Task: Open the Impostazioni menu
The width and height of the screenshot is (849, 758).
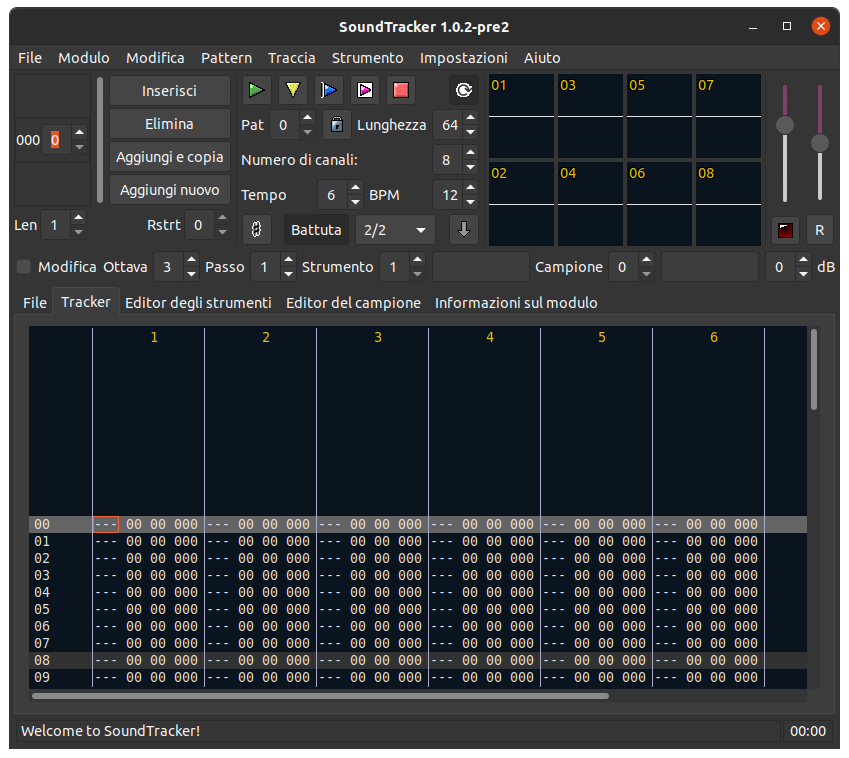Action: pyautogui.click(x=463, y=58)
